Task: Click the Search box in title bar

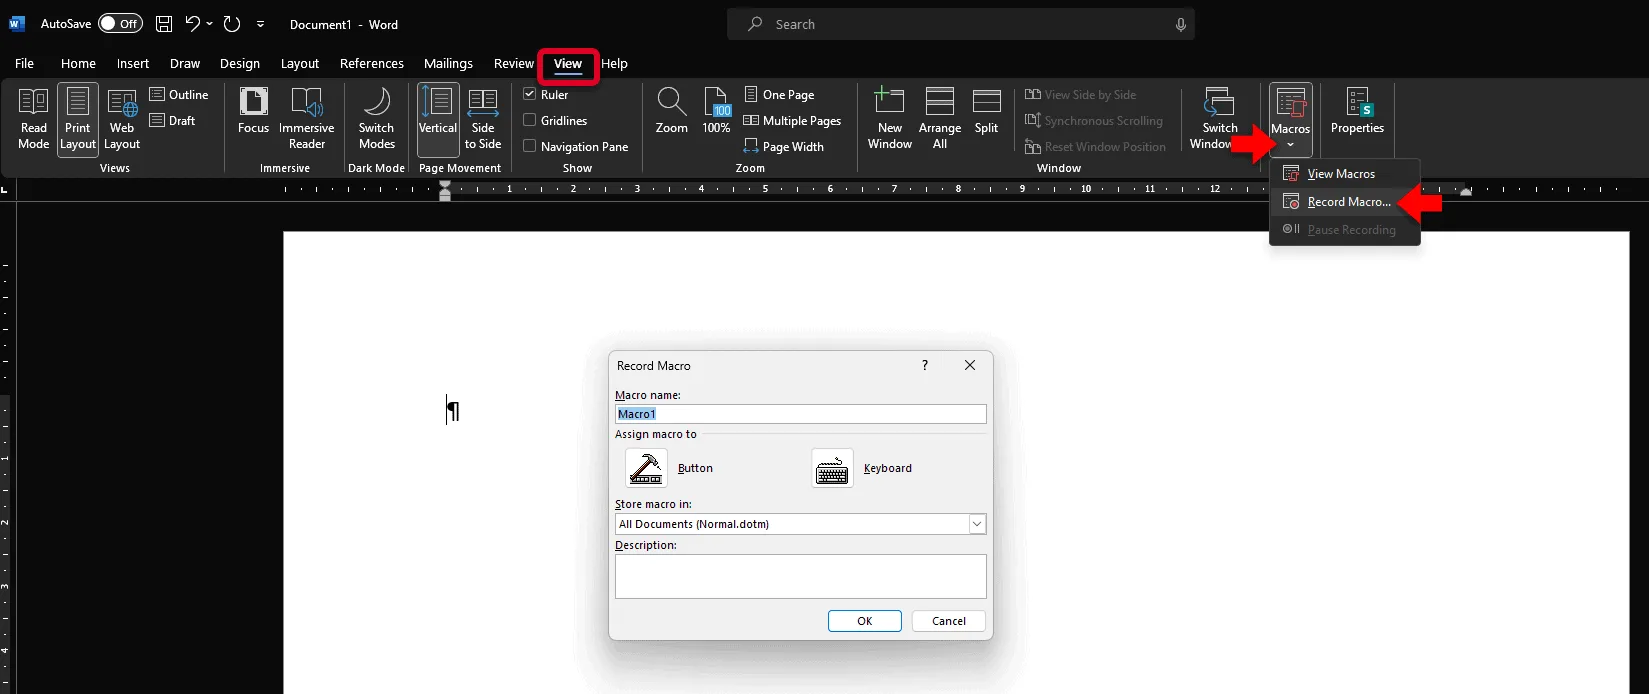Action: pos(961,24)
